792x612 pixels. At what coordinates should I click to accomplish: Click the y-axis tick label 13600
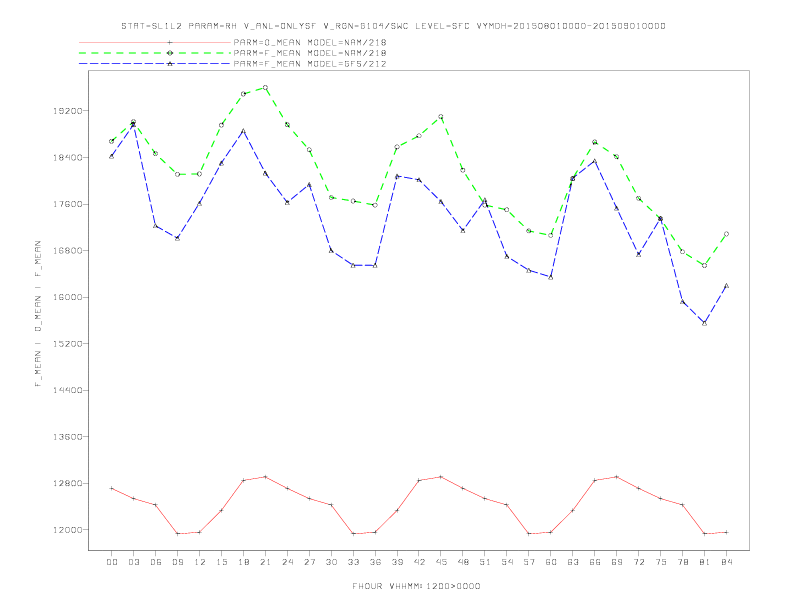pos(68,437)
